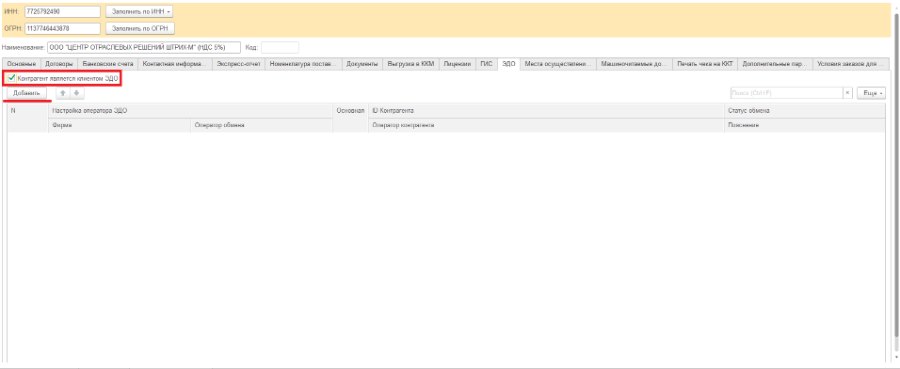Focus the 'Наименование' text field
This screenshot has width=900, height=369.
click(x=144, y=48)
